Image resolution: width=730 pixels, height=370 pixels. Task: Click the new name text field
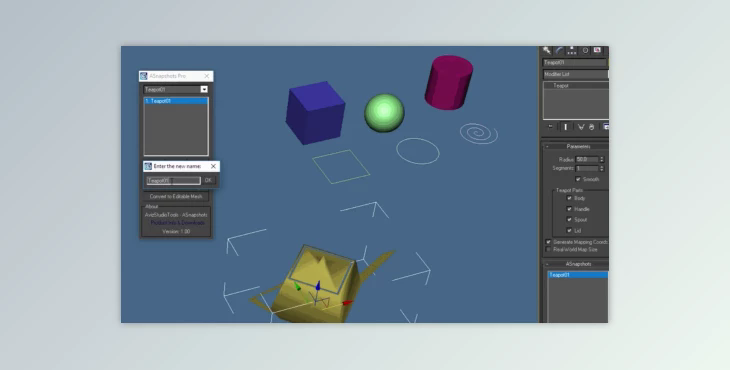[174, 181]
